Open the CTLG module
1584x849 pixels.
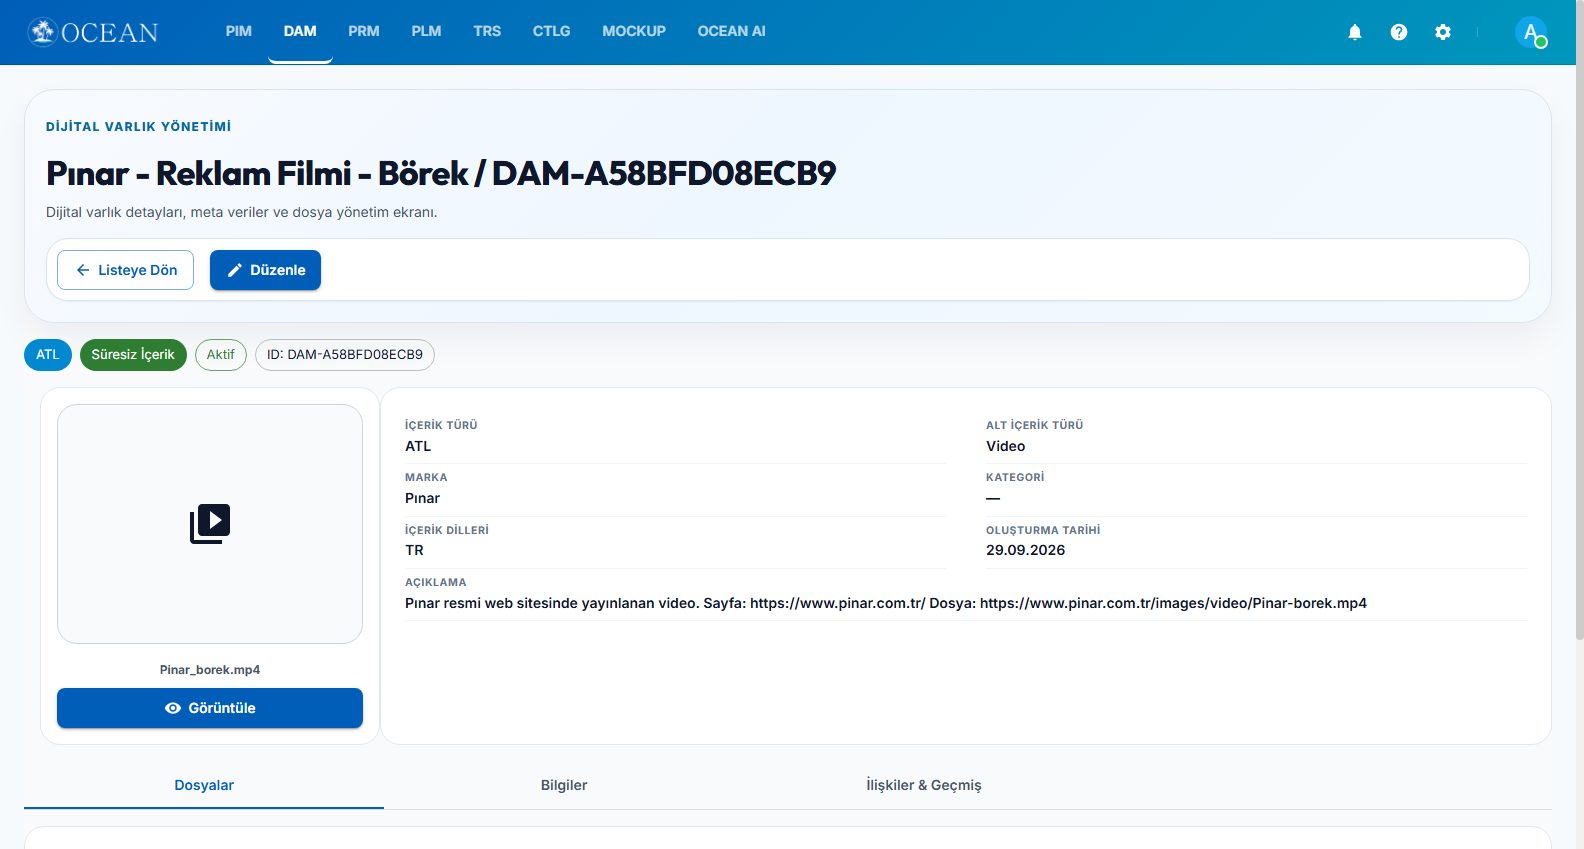click(x=551, y=31)
